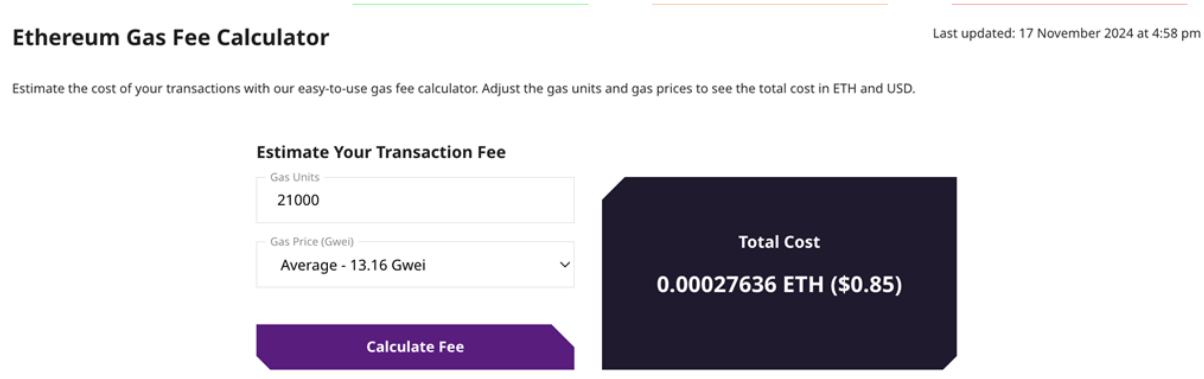1204x379 pixels.
Task: Select the 21000 value in Gas Units
Action: (298, 200)
